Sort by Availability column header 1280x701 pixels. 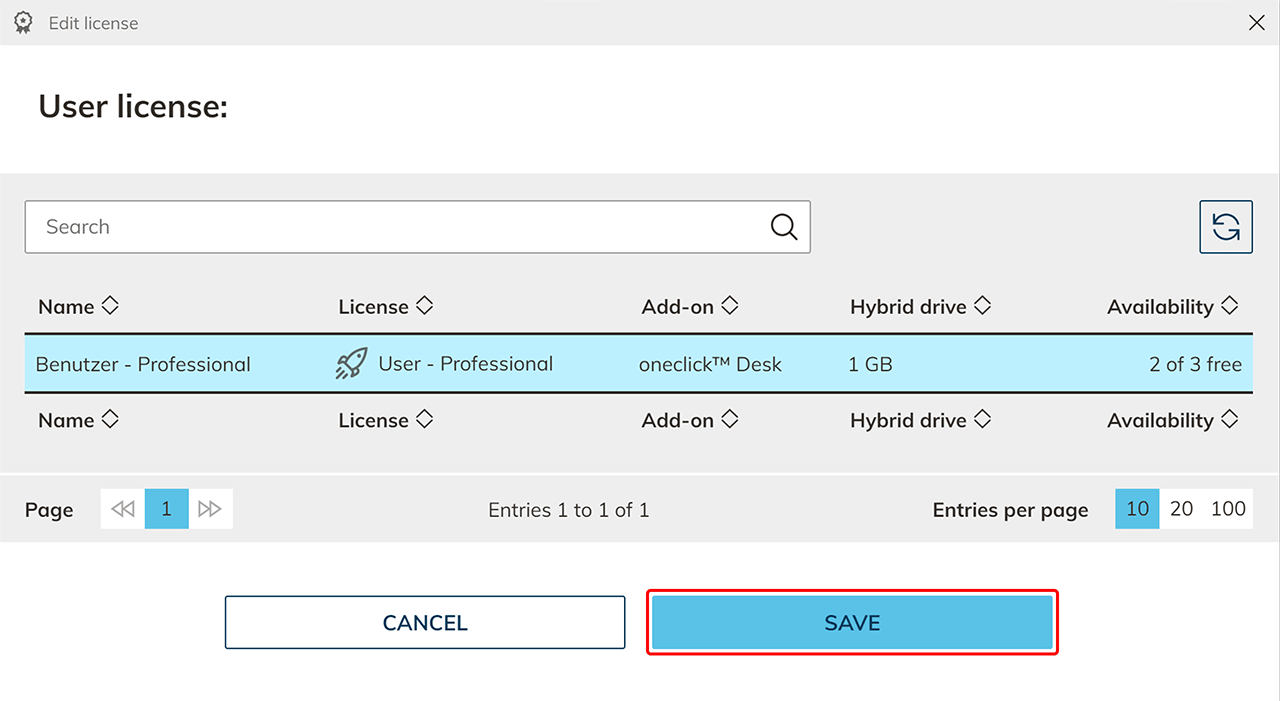click(x=1172, y=307)
